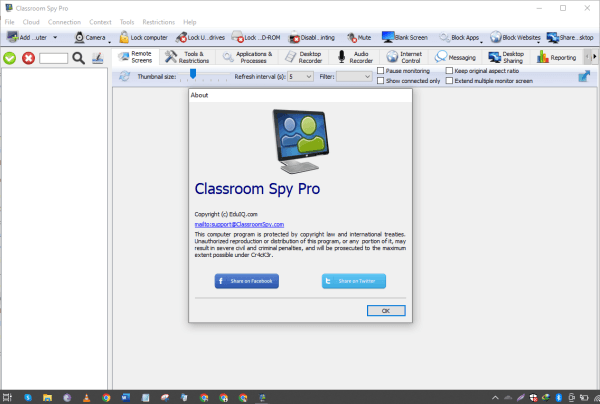Open the Add computer dropdown arrow
Viewport: 600px width, 404px height.
click(55, 37)
